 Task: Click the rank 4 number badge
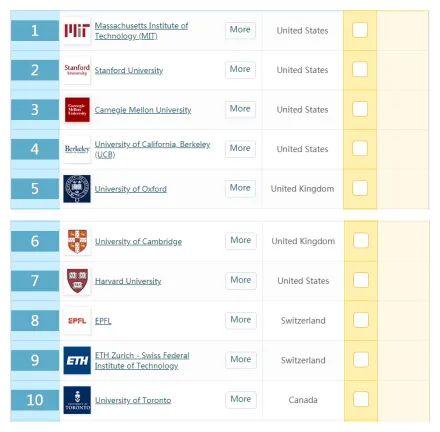pos(35,149)
